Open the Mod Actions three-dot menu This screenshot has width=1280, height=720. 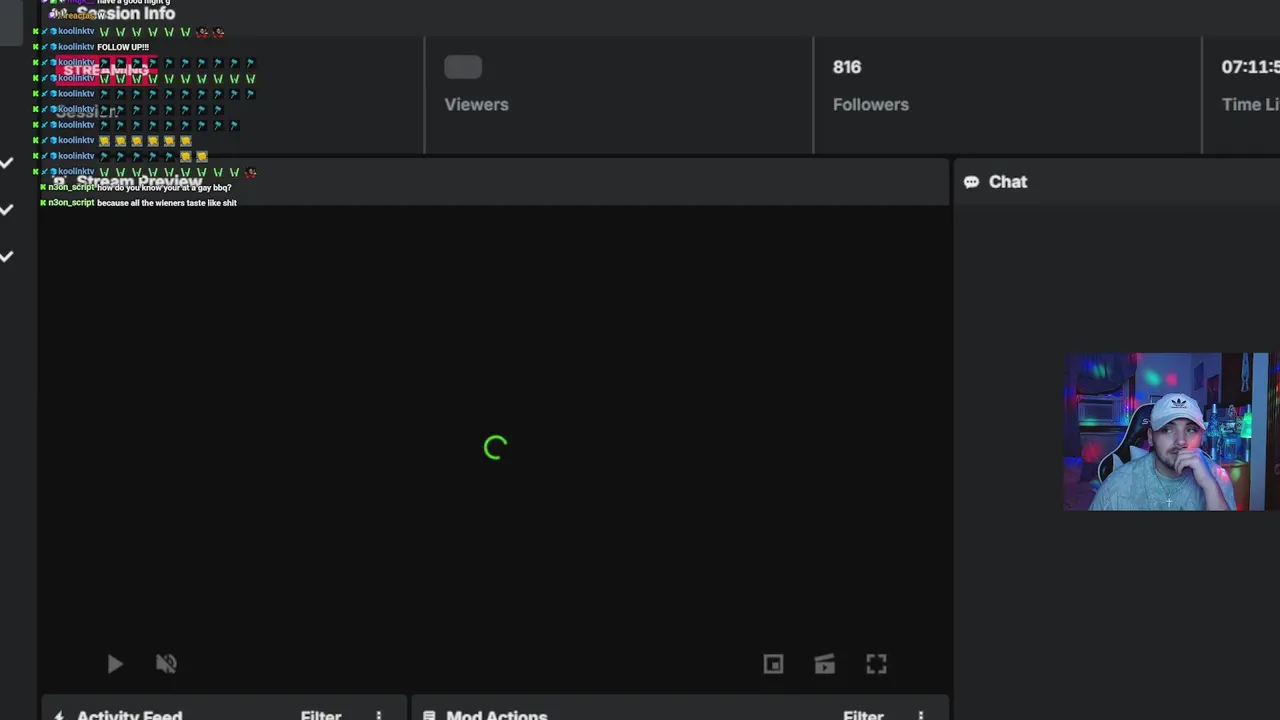920,715
